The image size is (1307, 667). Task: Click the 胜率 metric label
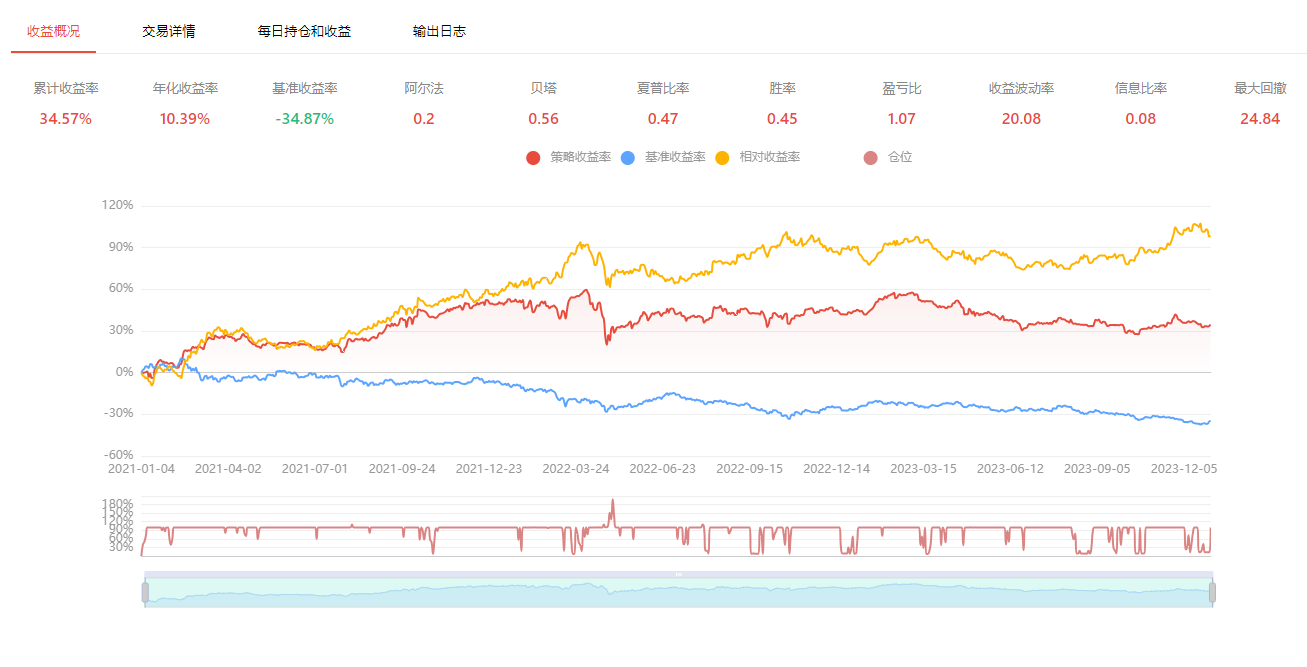point(782,88)
